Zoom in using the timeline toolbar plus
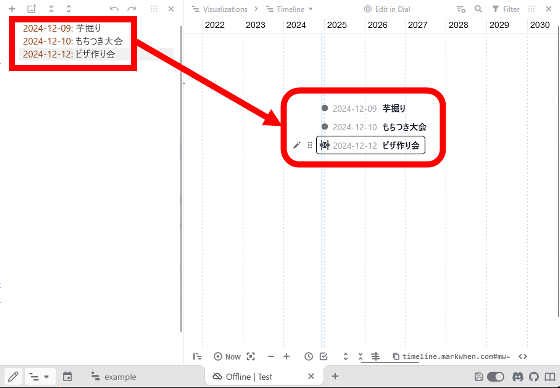Screen dimensions: 560x388 (286, 356)
